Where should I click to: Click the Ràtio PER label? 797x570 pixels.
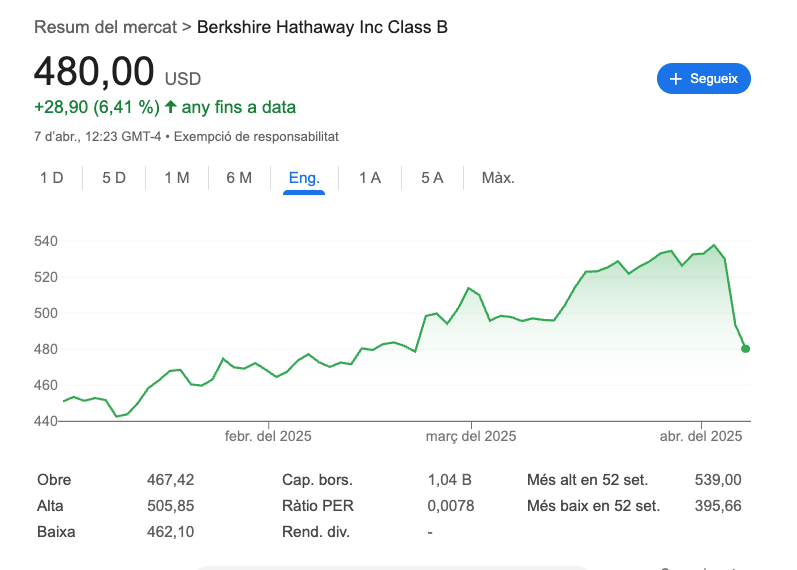(x=318, y=506)
